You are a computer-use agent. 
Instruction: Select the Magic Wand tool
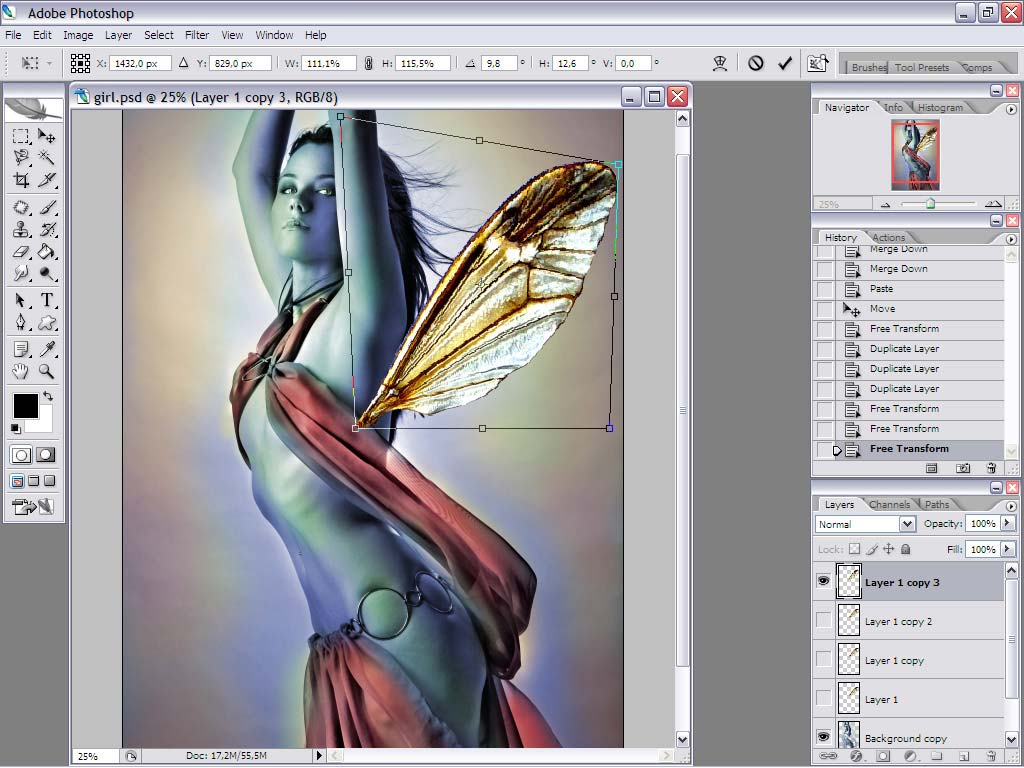coord(46,157)
